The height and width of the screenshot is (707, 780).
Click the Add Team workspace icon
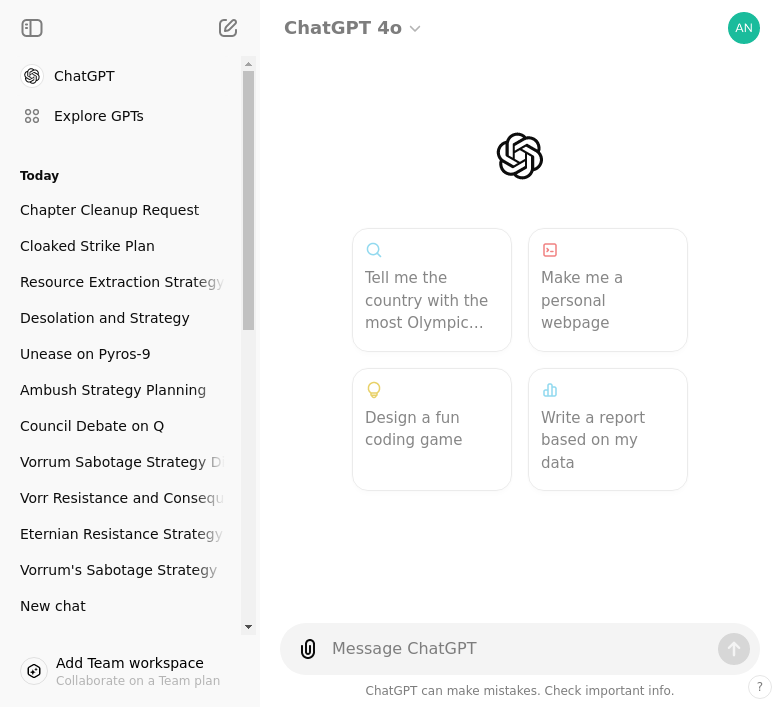pos(34,671)
